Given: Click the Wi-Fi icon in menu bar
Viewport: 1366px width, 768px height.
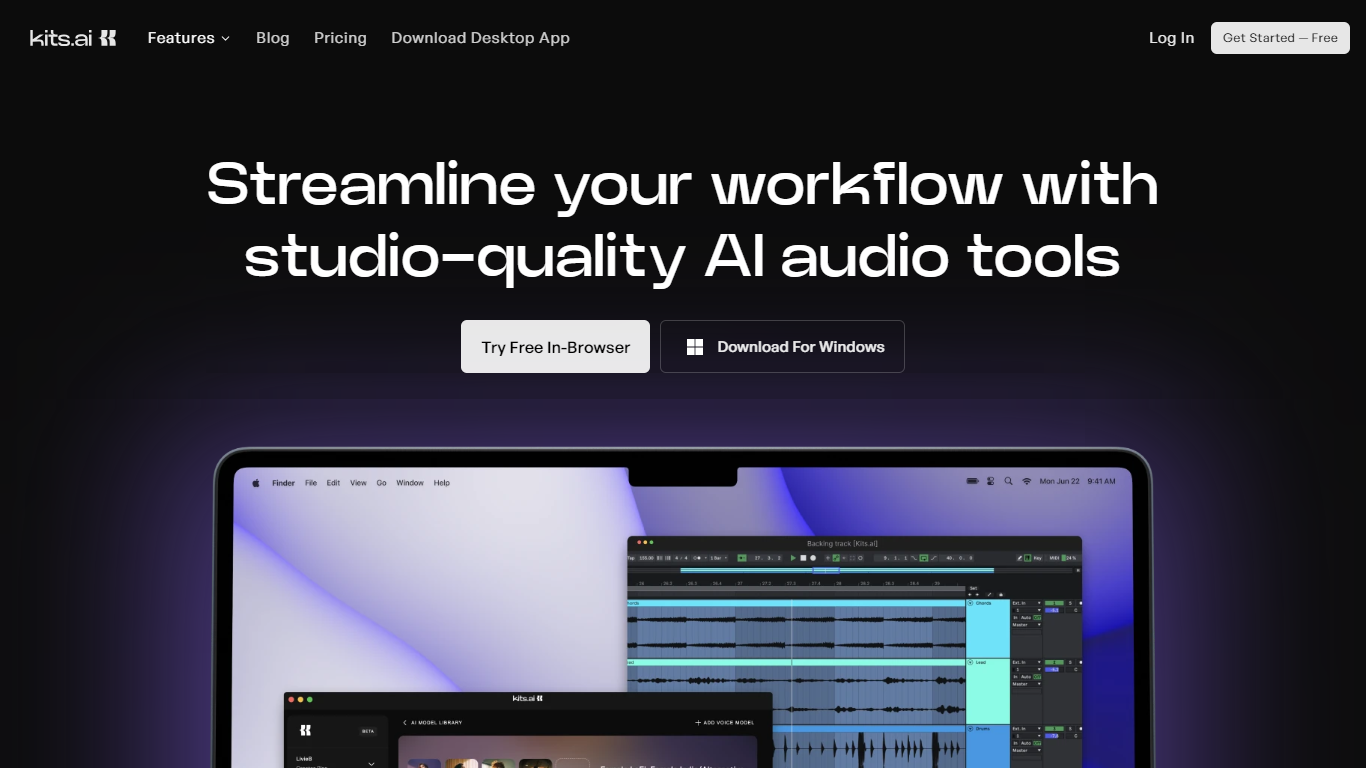Looking at the screenshot, I should pyautogui.click(x=1026, y=481).
